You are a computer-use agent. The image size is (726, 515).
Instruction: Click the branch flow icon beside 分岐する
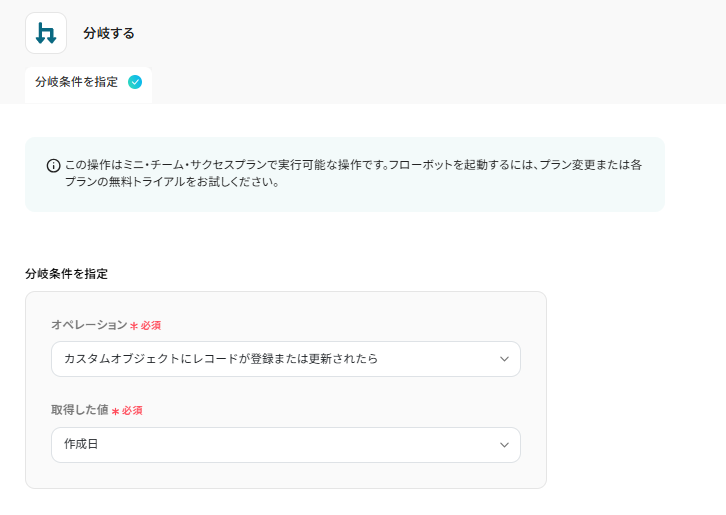pyautogui.click(x=46, y=33)
